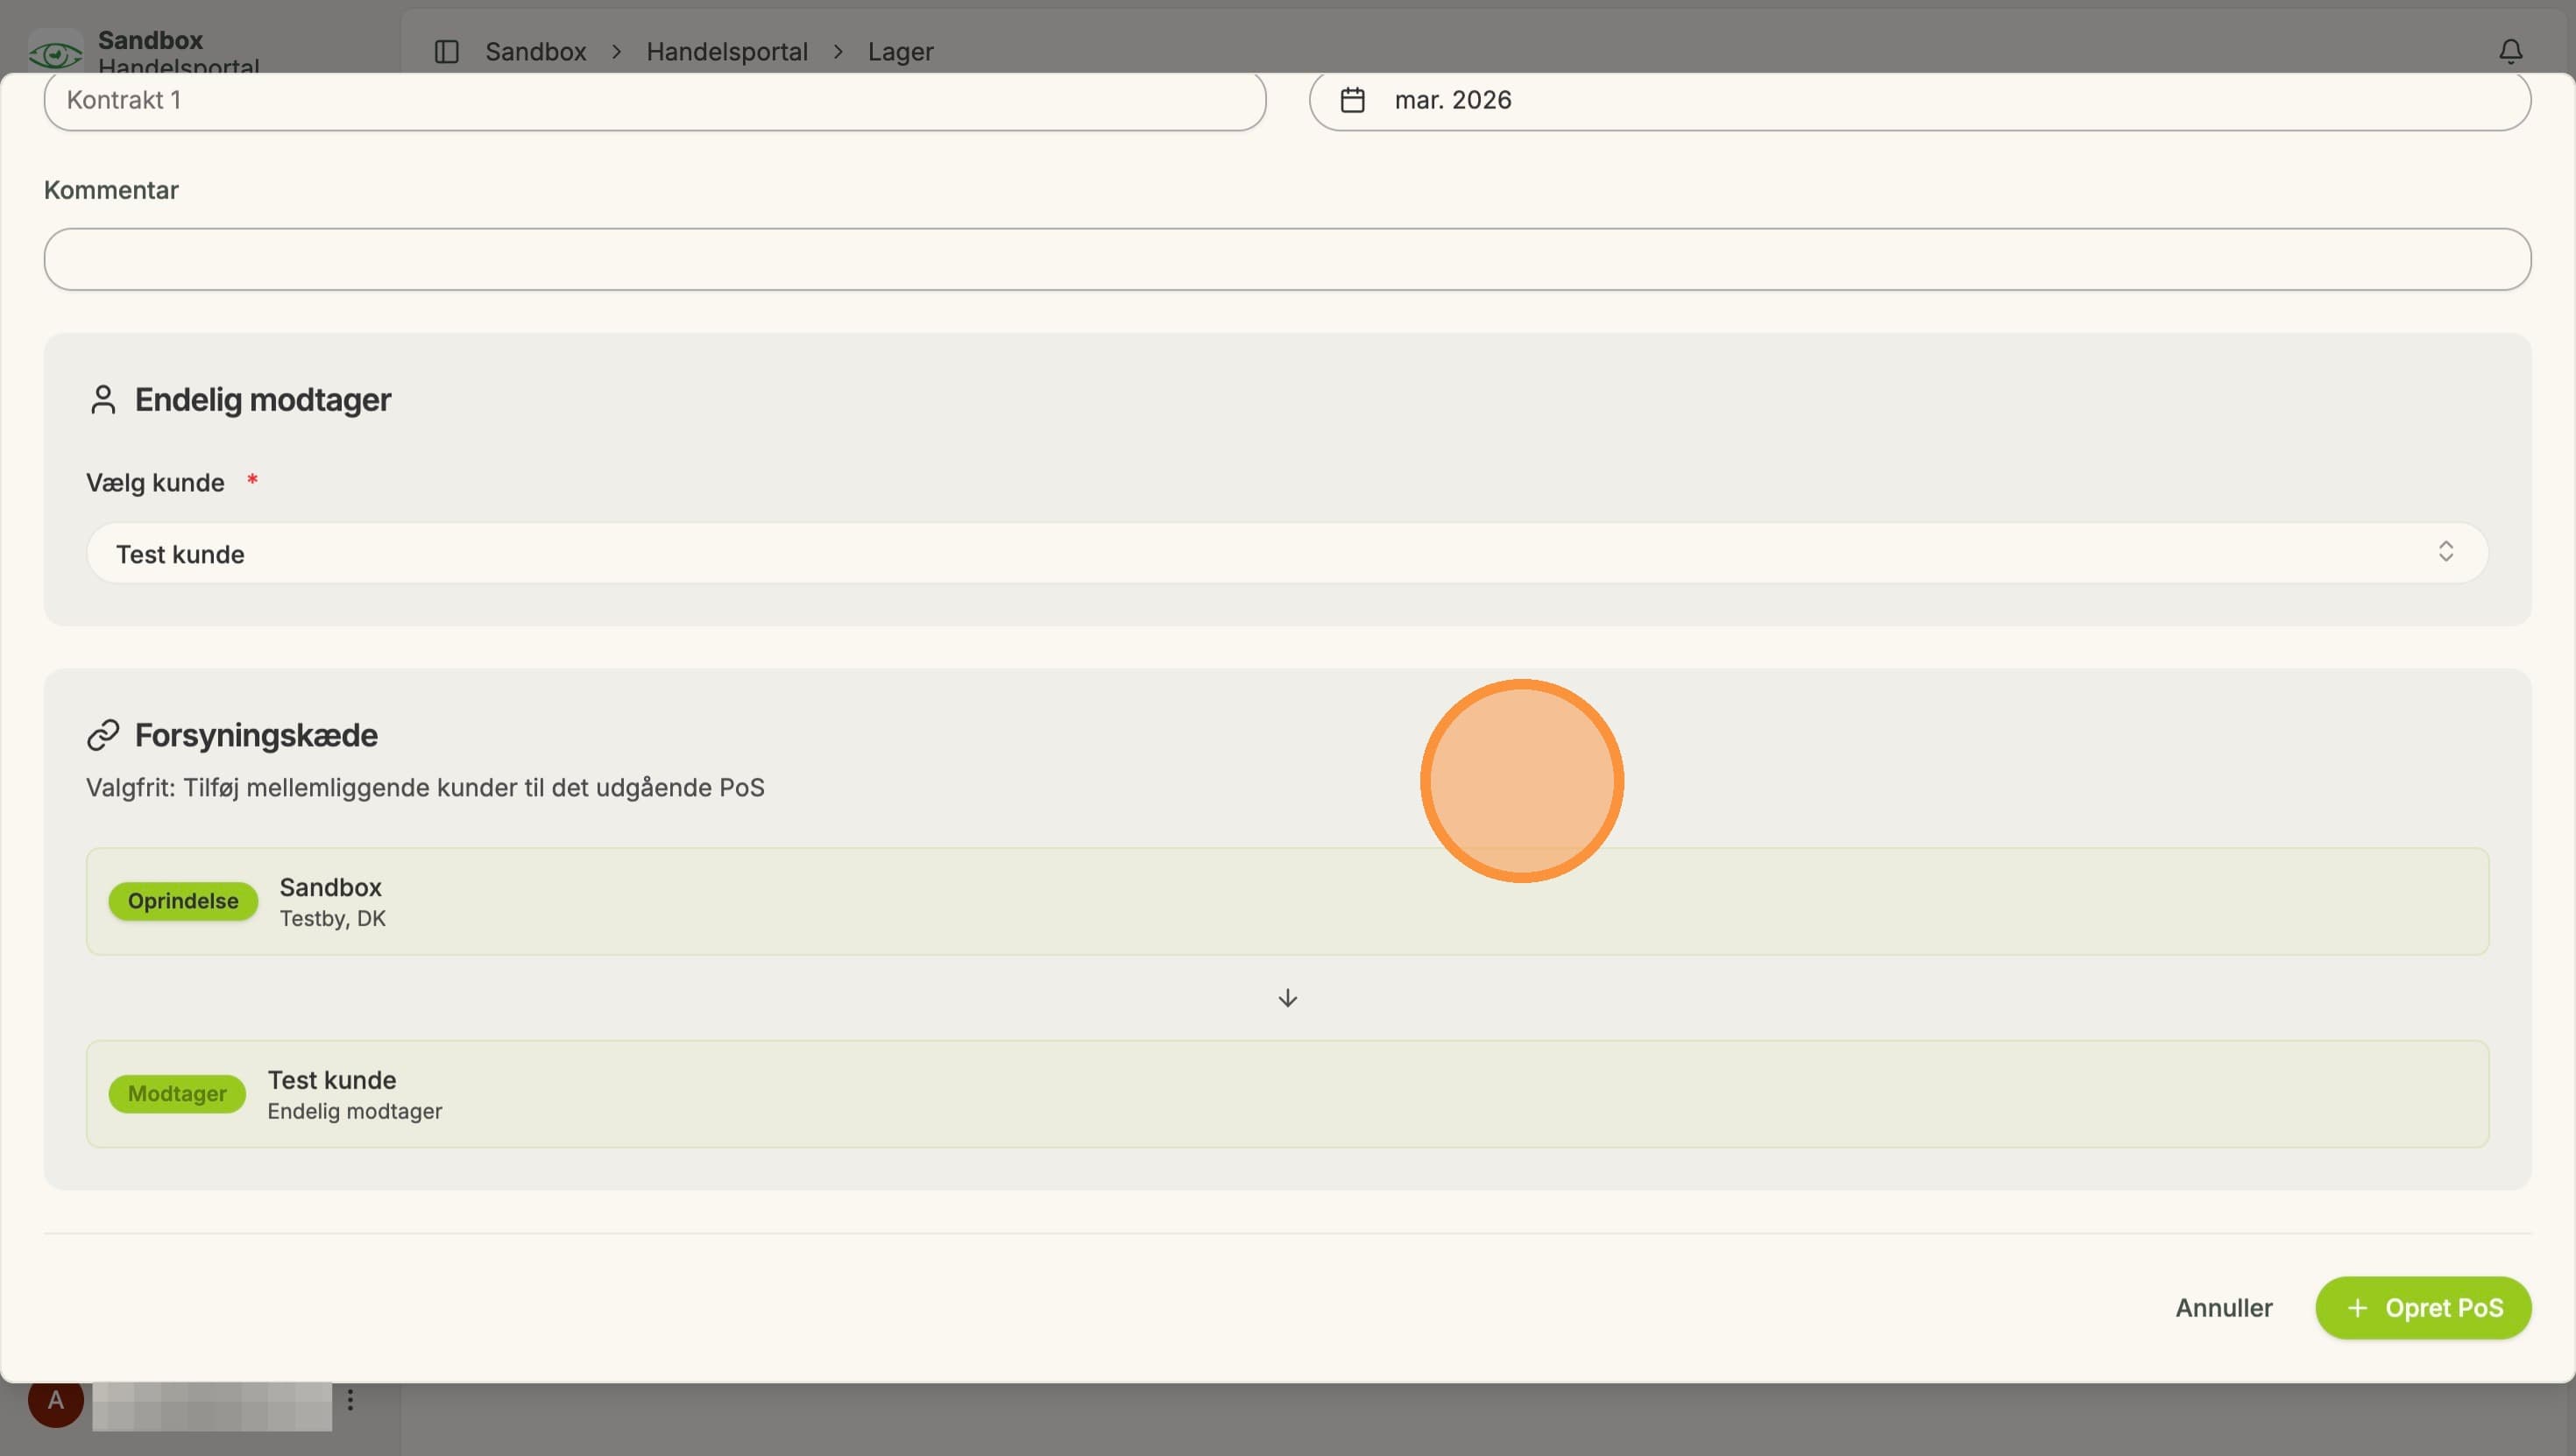Go to Sandbox breadcrumb

pyautogui.click(x=536, y=51)
